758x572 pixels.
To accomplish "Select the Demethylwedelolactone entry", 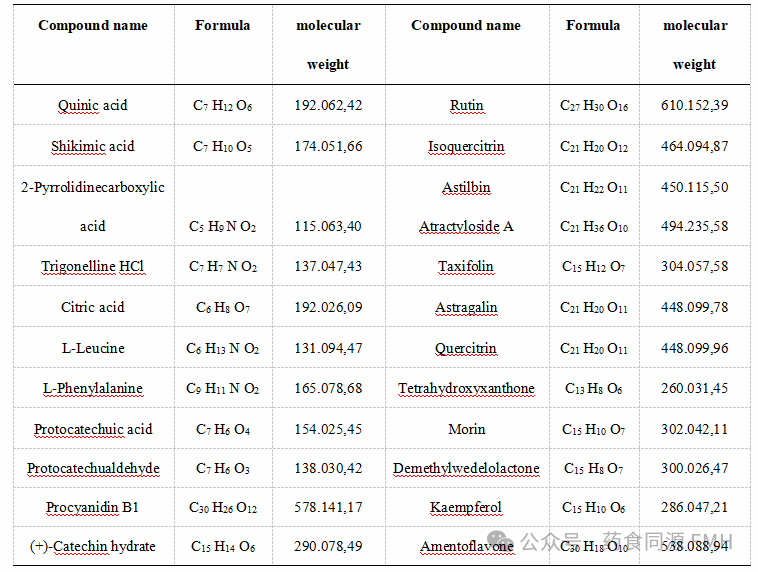I will click(x=466, y=469).
